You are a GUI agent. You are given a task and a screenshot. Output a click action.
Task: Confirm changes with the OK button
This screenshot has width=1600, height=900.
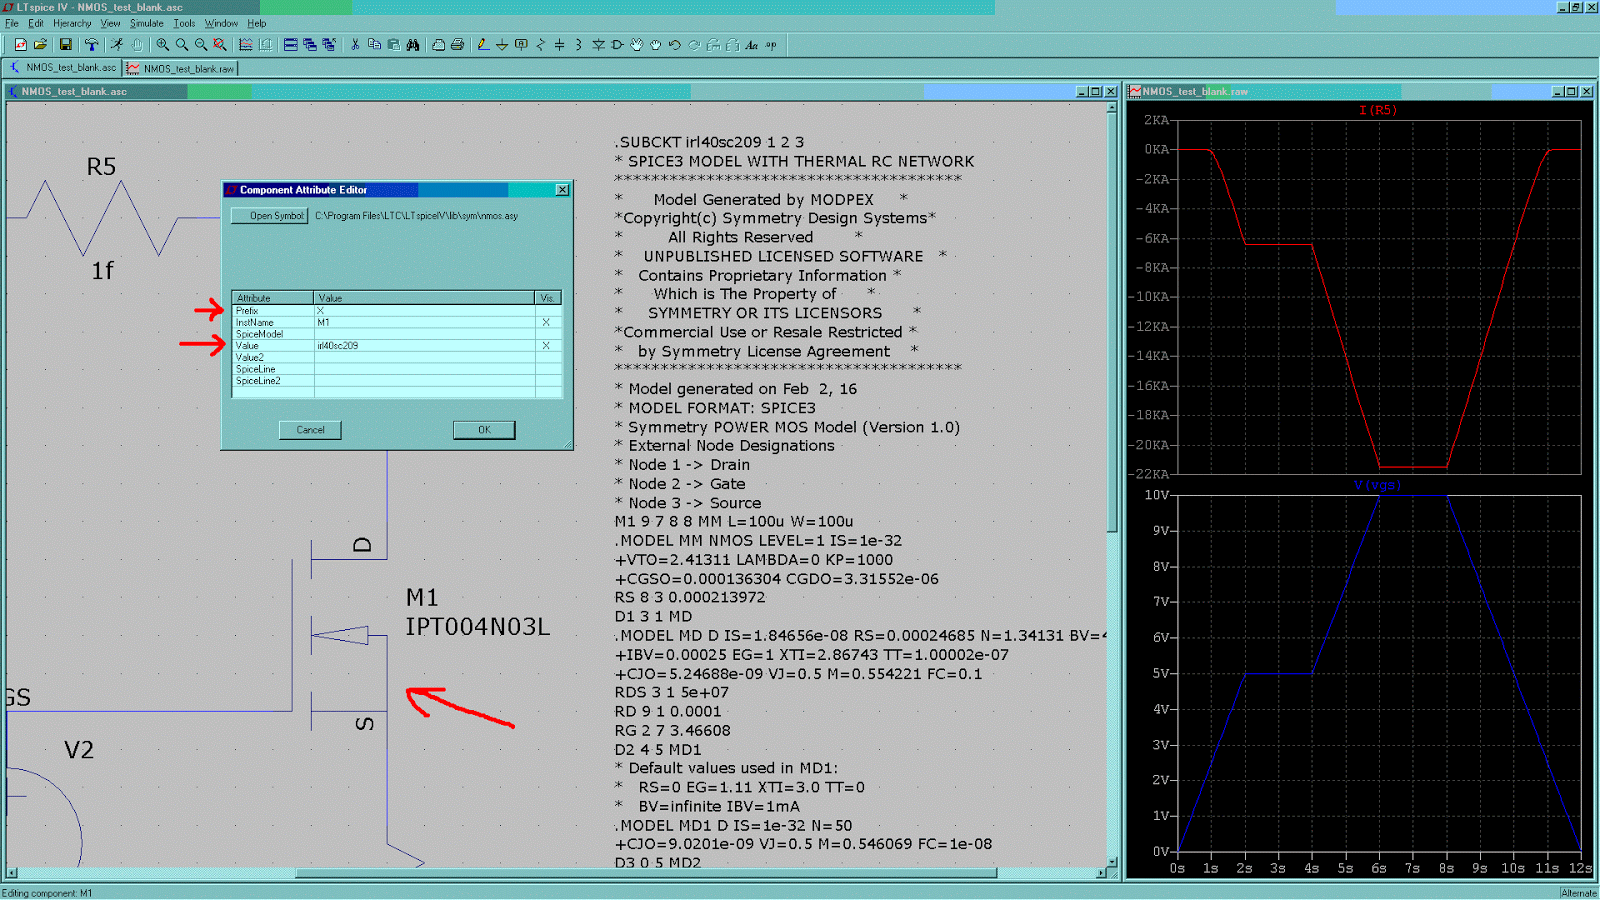pos(483,429)
